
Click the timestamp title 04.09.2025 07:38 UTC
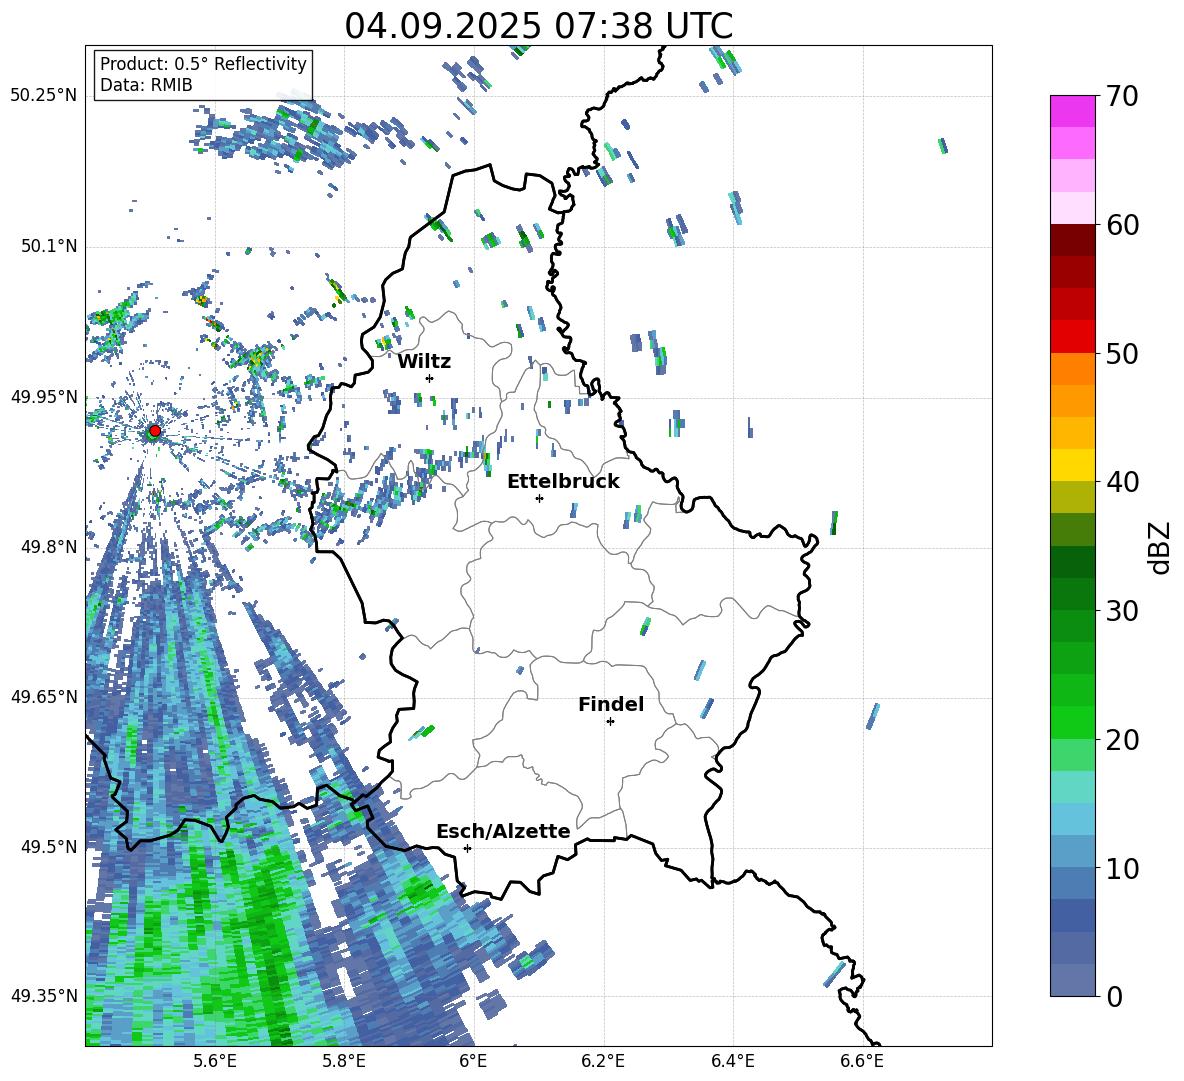point(539,26)
